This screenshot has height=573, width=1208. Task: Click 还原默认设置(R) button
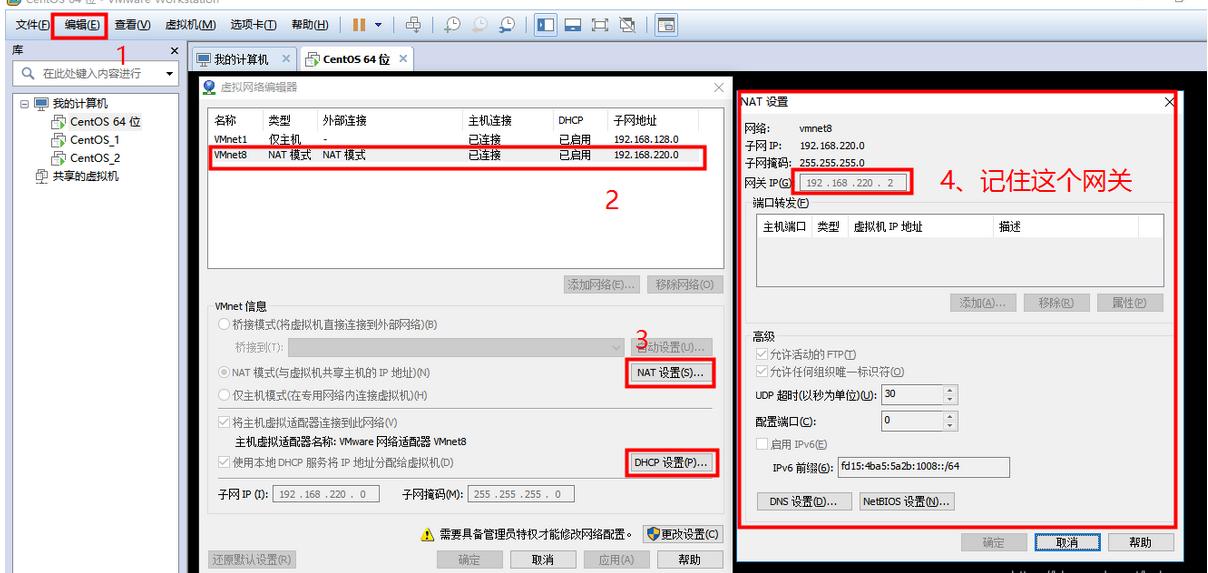pyautogui.click(x=252, y=560)
